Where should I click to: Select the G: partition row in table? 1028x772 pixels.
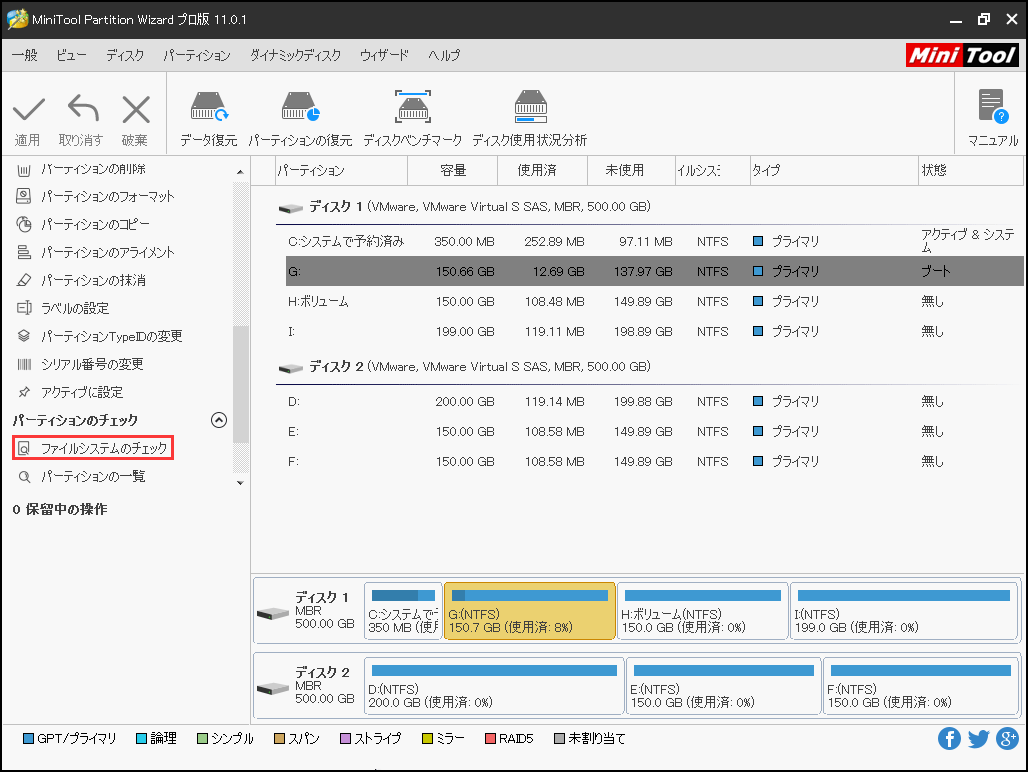coord(654,271)
